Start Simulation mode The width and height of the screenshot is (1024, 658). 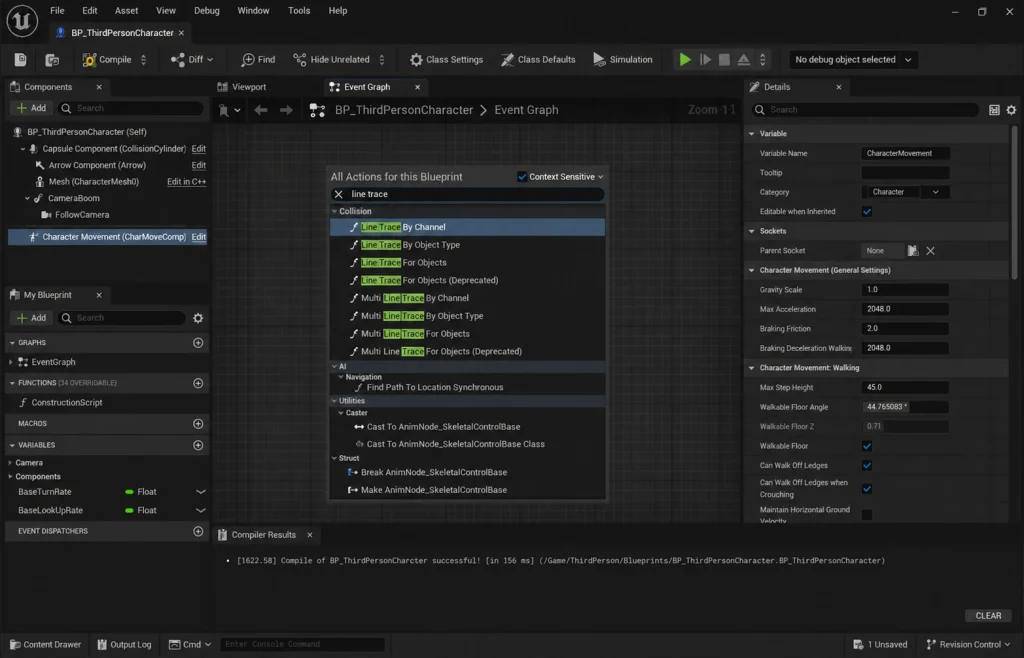tap(622, 59)
